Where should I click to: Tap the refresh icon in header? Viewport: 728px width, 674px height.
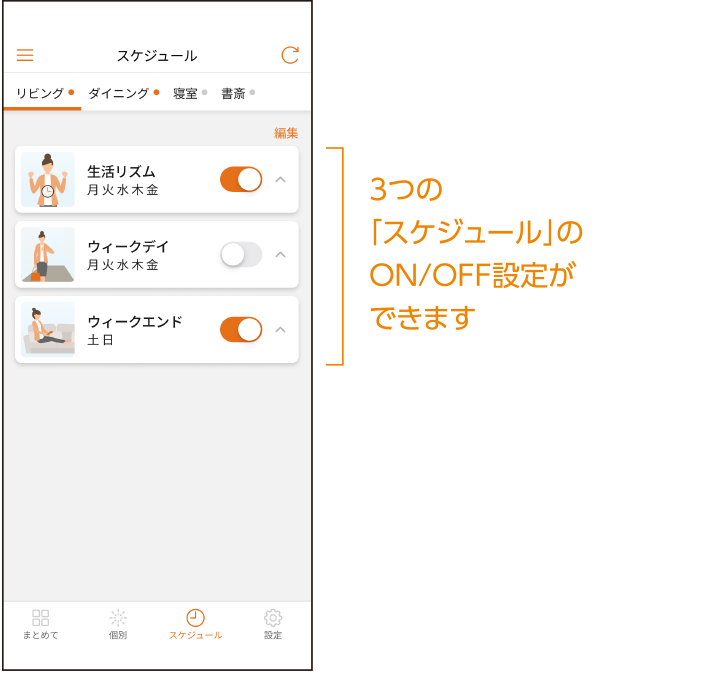pos(290,55)
